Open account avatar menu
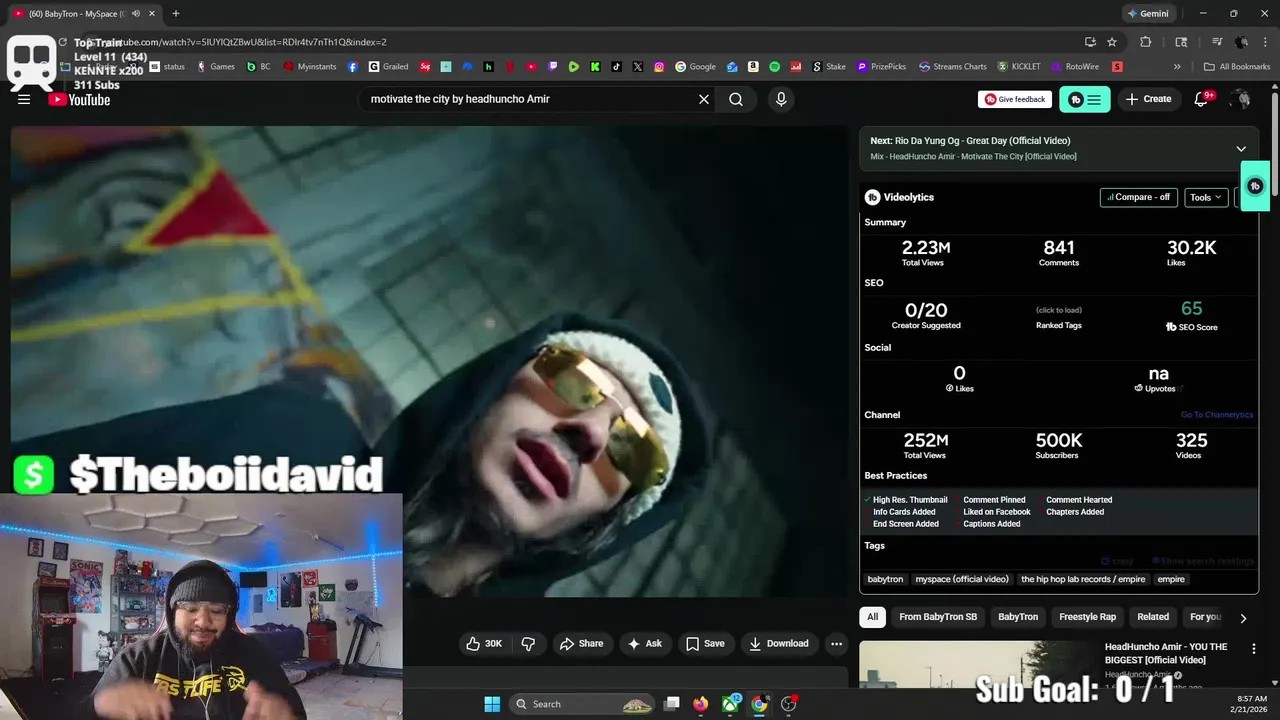The height and width of the screenshot is (720, 1280). click(1241, 99)
